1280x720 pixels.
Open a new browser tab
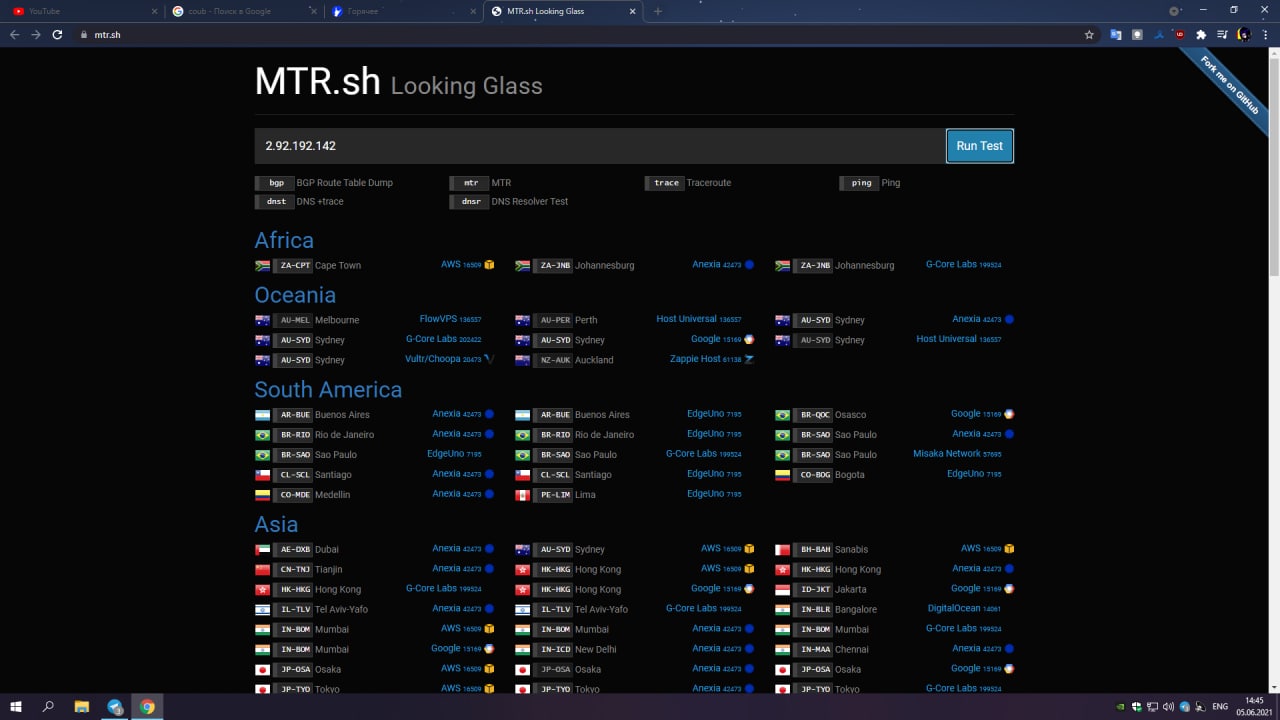pos(657,11)
